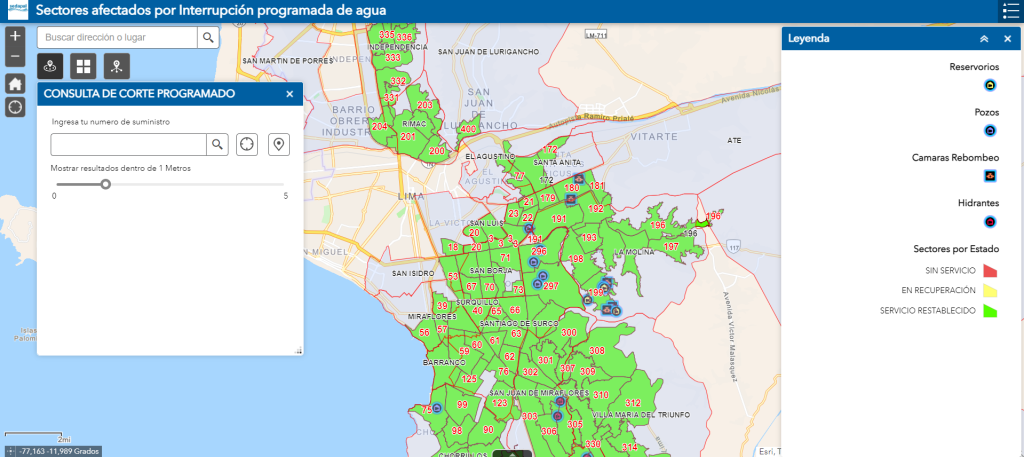Close the Leyenda panel
1024x457 pixels.
coord(1007,38)
